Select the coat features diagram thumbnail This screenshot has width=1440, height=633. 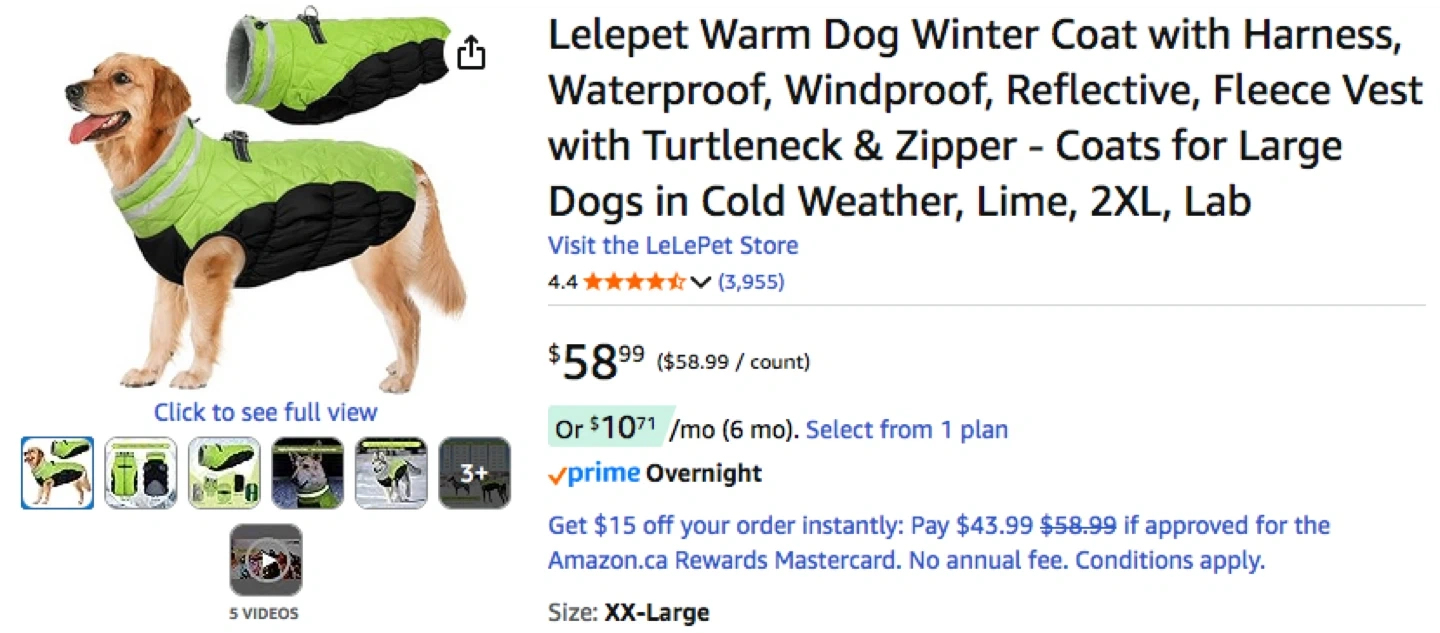pyautogui.click(x=225, y=473)
